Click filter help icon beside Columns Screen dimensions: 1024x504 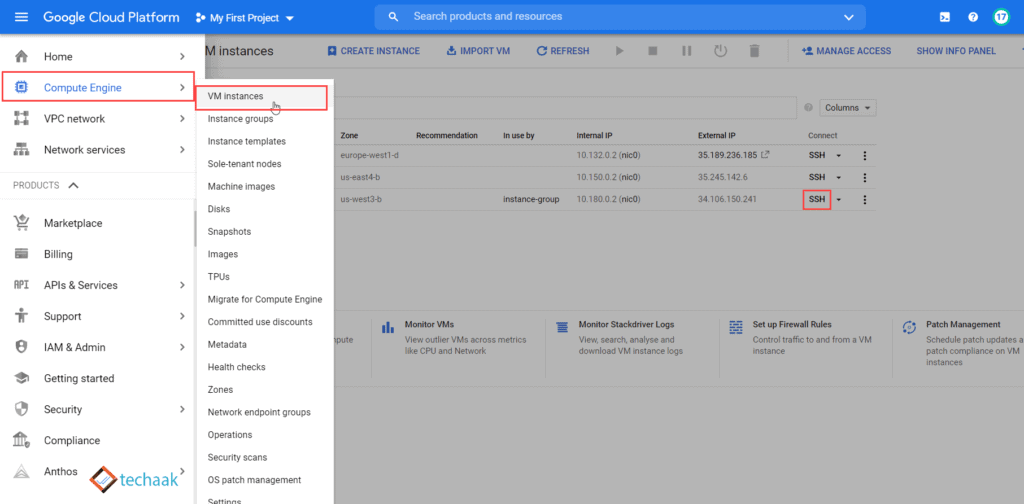pos(808,108)
